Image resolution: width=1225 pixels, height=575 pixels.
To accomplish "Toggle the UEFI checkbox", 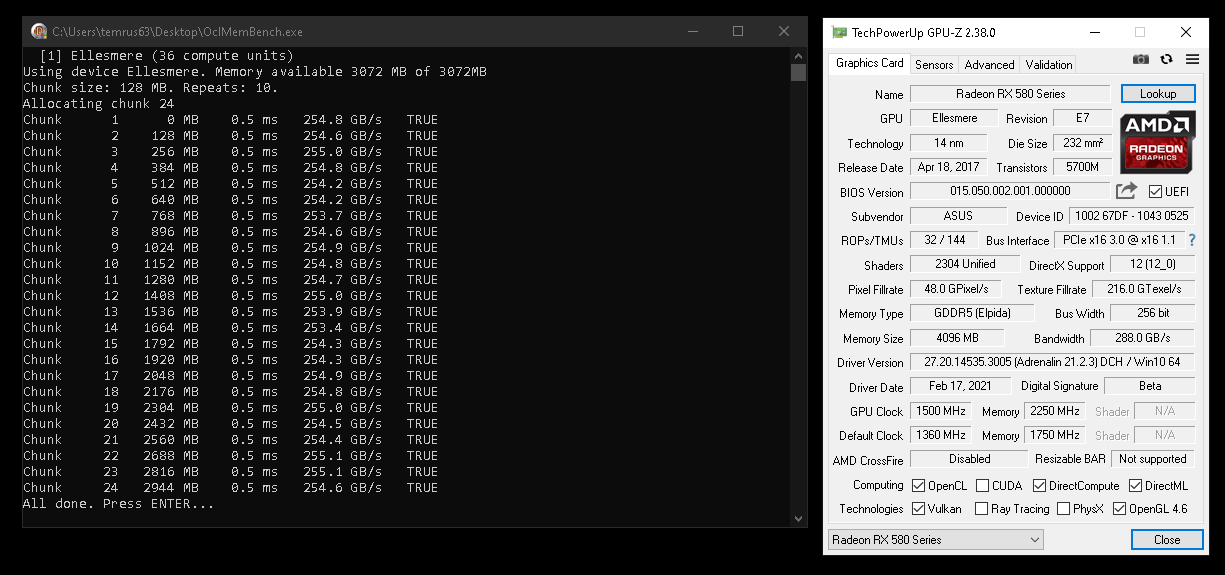I will click(1156, 192).
